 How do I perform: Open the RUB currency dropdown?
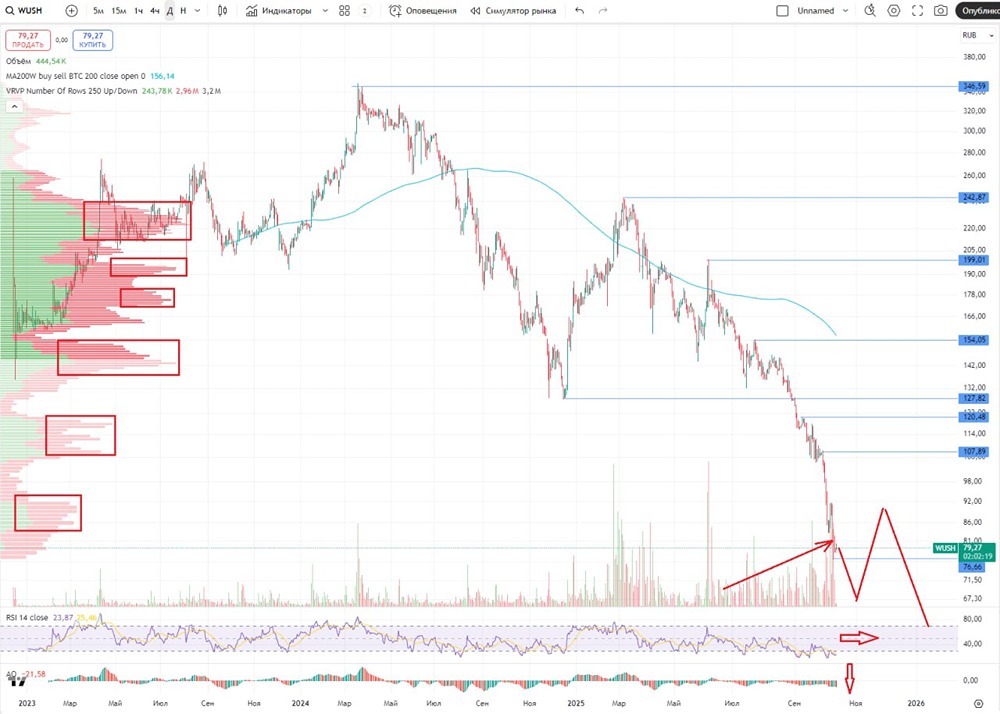tap(978, 36)
